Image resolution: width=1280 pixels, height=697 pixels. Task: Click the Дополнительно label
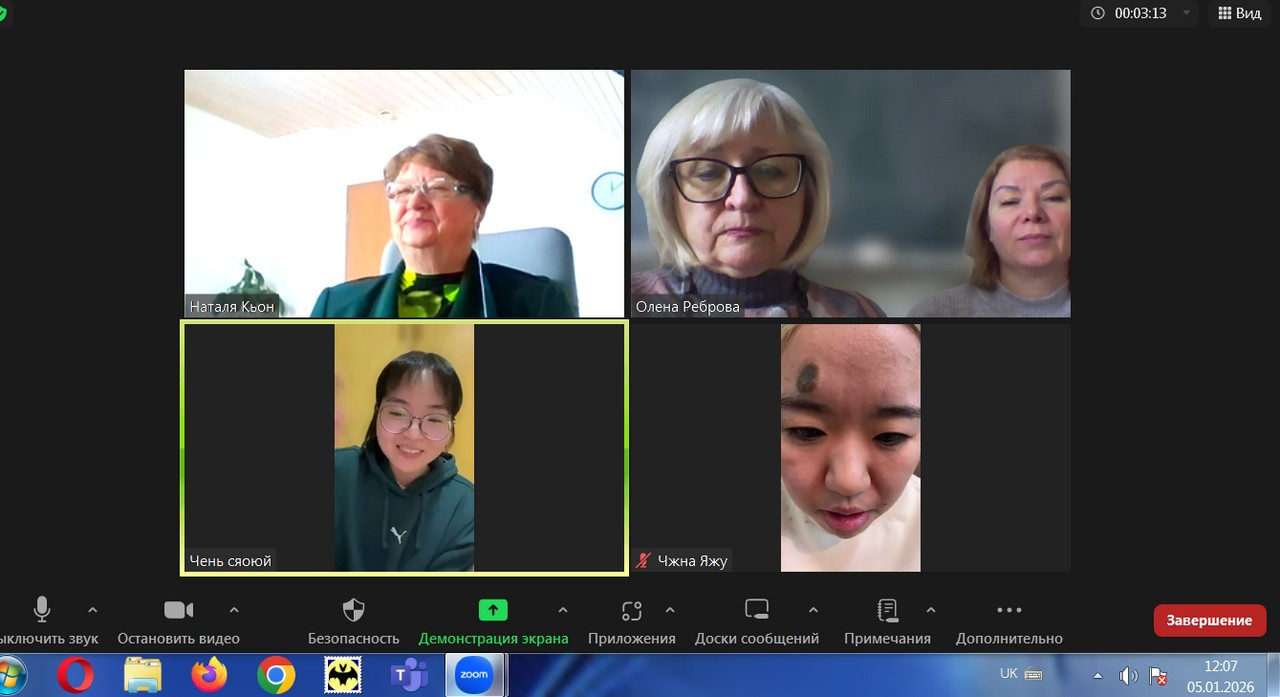1009,638
